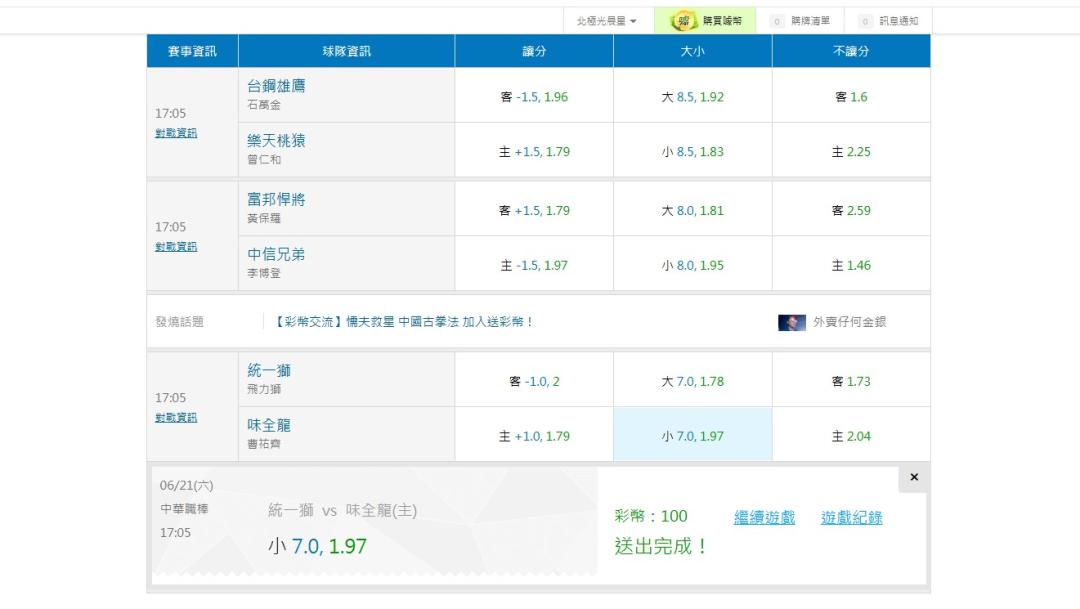Open 對戰資訊 for 統一獅 vs 味全龍
The image size is (1080, 609).
[176, 417]
